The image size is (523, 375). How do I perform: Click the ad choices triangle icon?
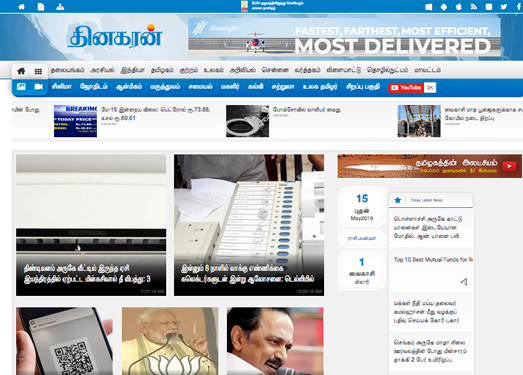(464, 282)
